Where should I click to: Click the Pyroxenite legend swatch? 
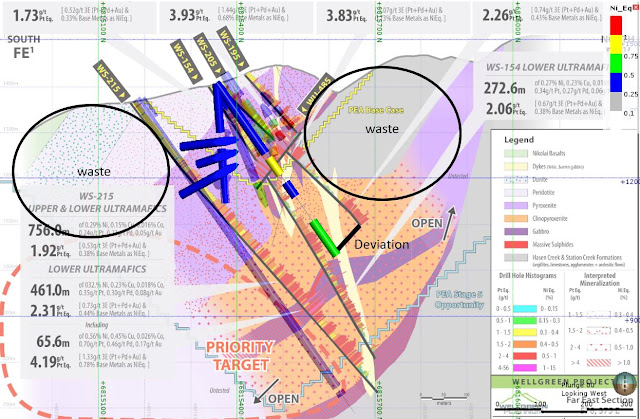(x=516, y=205)
